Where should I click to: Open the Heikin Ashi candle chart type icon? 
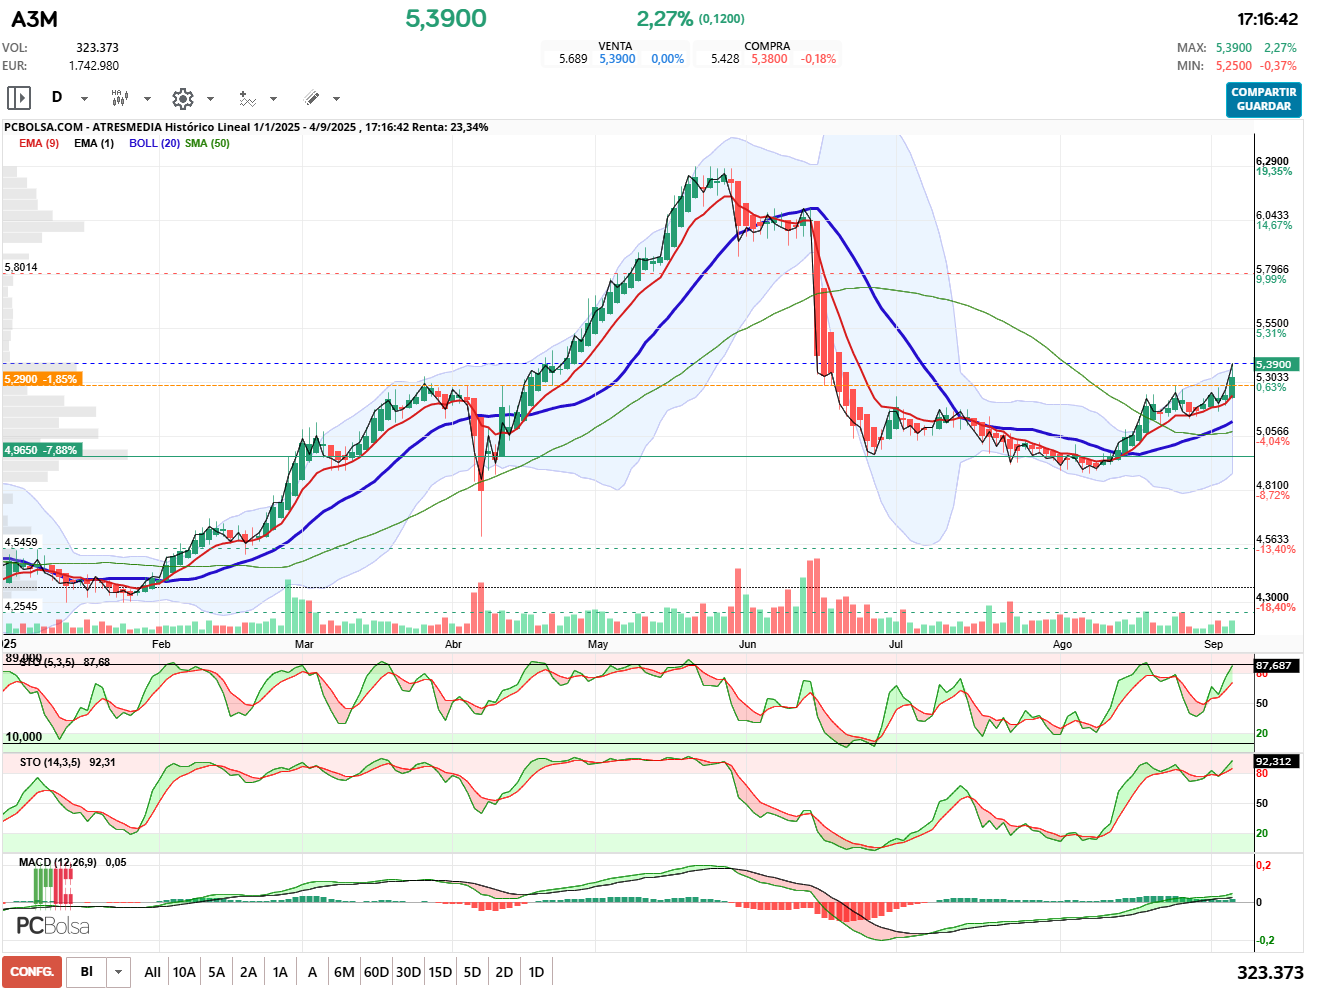pyautogui.click(x=120, y=98)
